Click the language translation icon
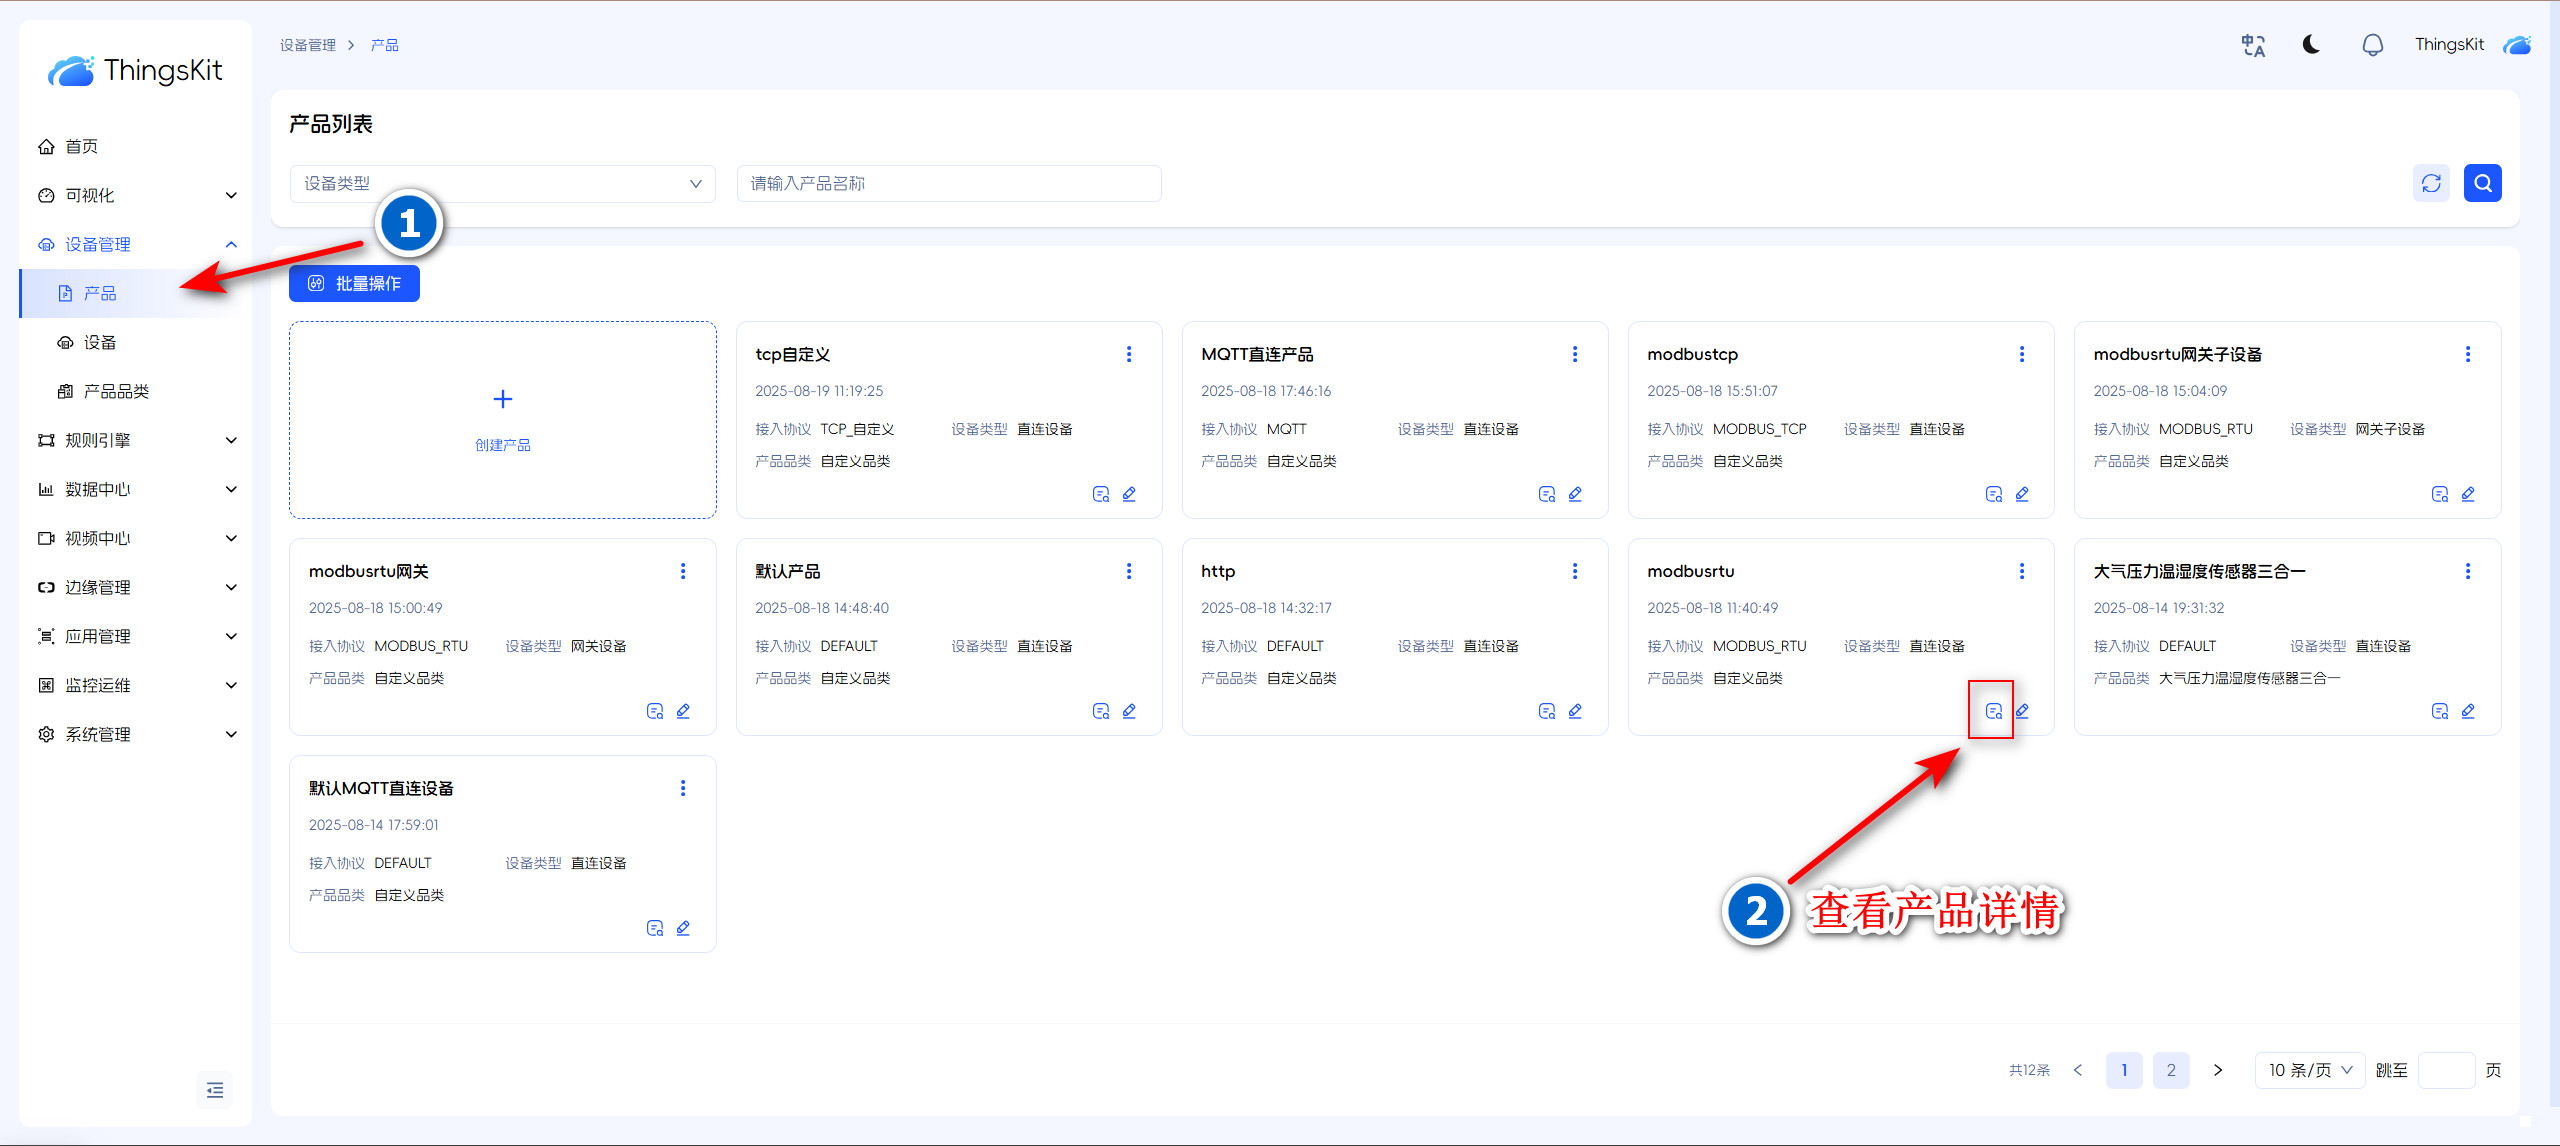2560x1146 pixels. pyautogui.click(x=2253, y=45)
